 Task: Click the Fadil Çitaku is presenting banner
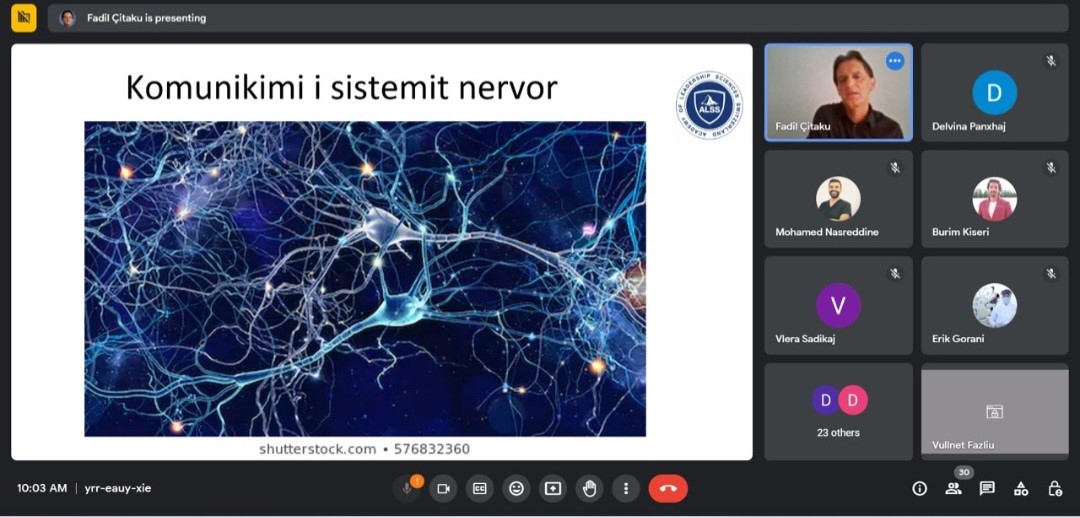click(x=146, y=18)
